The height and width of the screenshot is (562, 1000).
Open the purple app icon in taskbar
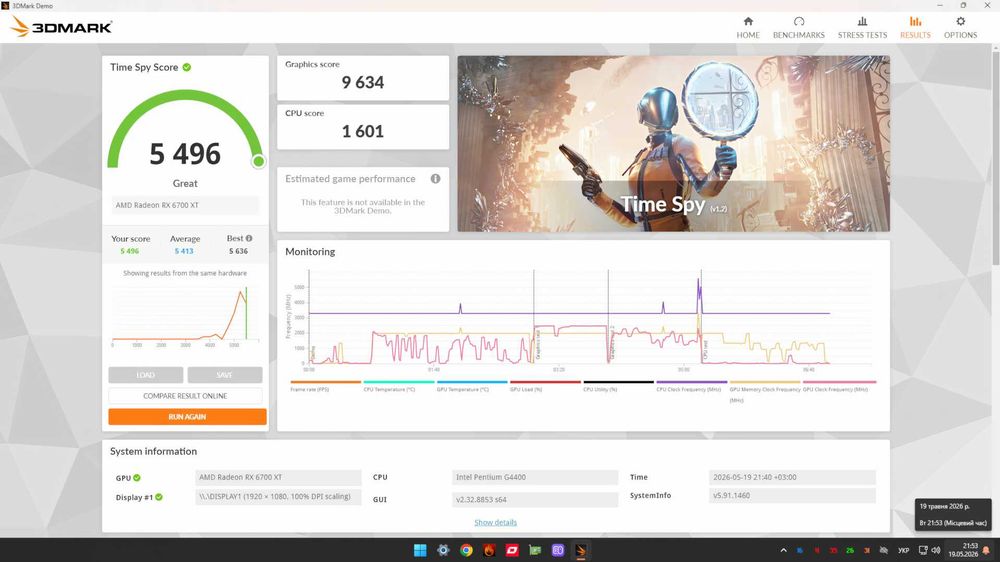(558, 550)
